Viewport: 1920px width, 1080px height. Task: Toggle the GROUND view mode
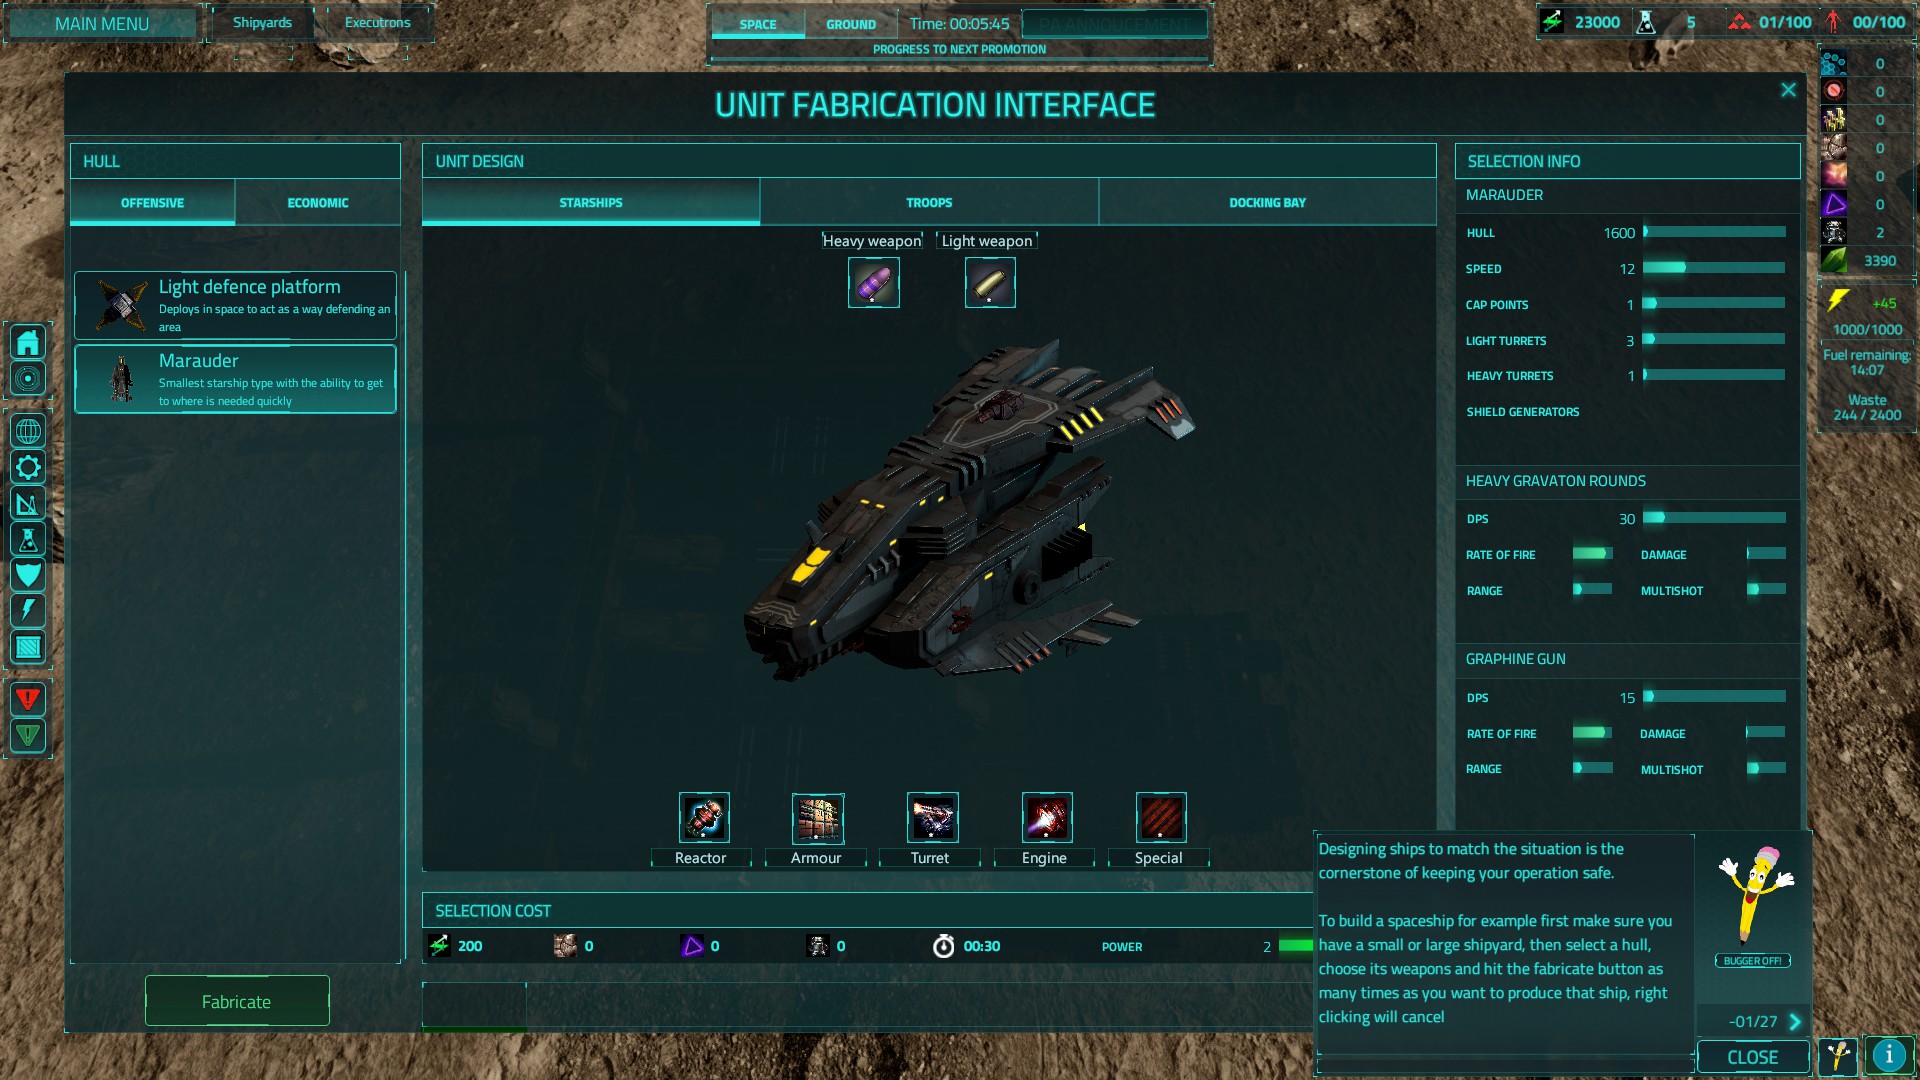tap(851, 24)
